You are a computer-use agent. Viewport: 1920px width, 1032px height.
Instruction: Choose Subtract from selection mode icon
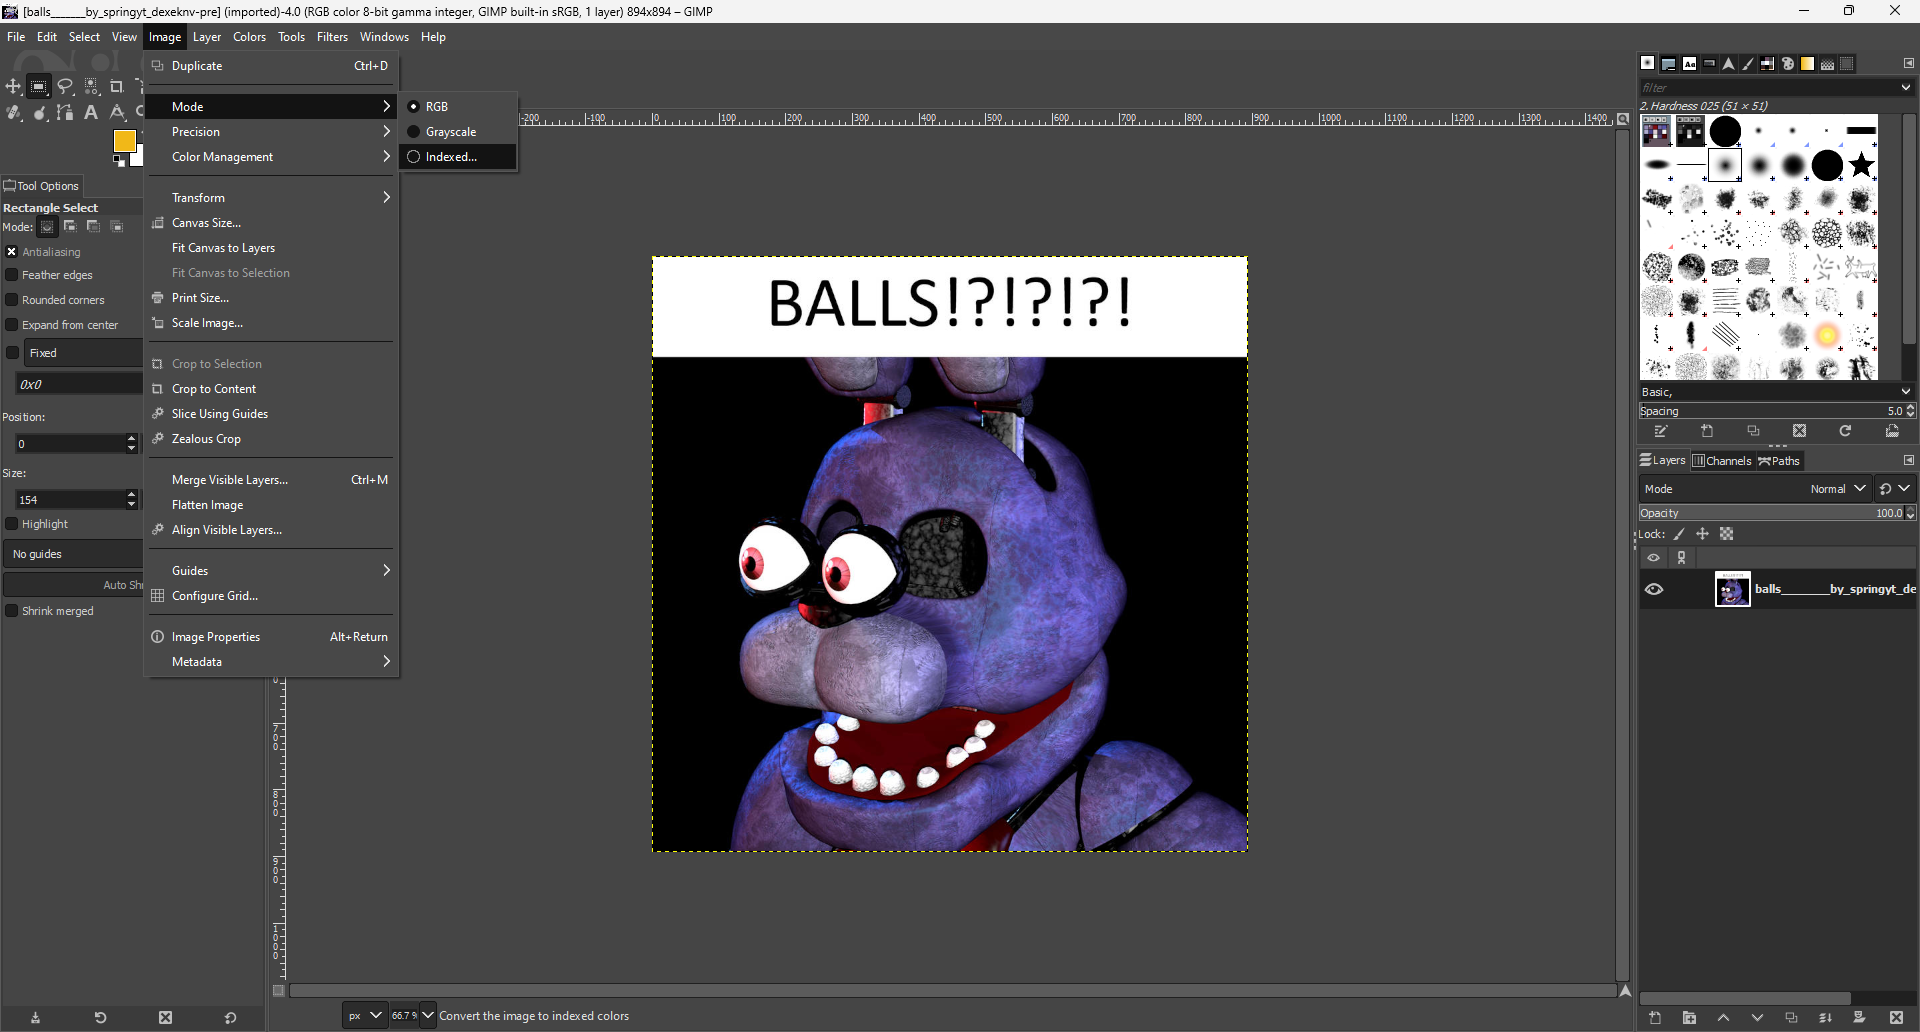coord(93,226)
